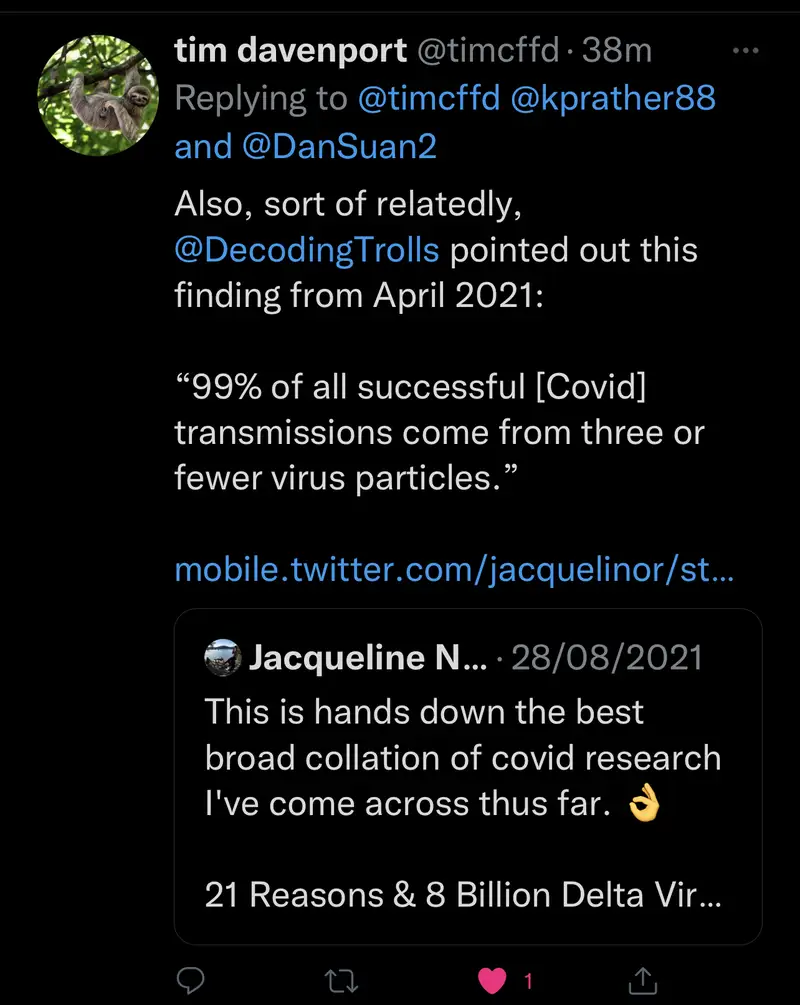
Task: Retweet this post using the retweet icon
Action: [343, 980]
